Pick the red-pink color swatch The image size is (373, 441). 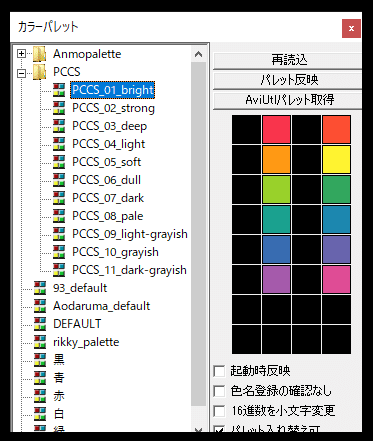[x=276, y=129]
